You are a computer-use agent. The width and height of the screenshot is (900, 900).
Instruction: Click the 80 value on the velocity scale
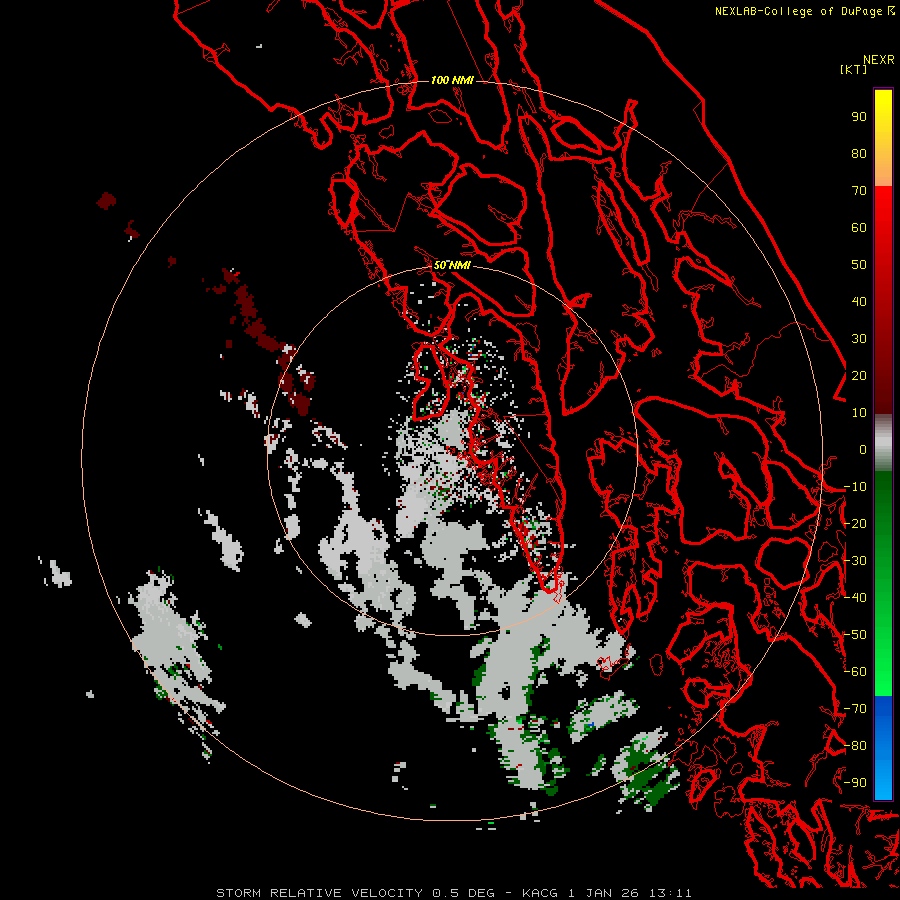859,154
